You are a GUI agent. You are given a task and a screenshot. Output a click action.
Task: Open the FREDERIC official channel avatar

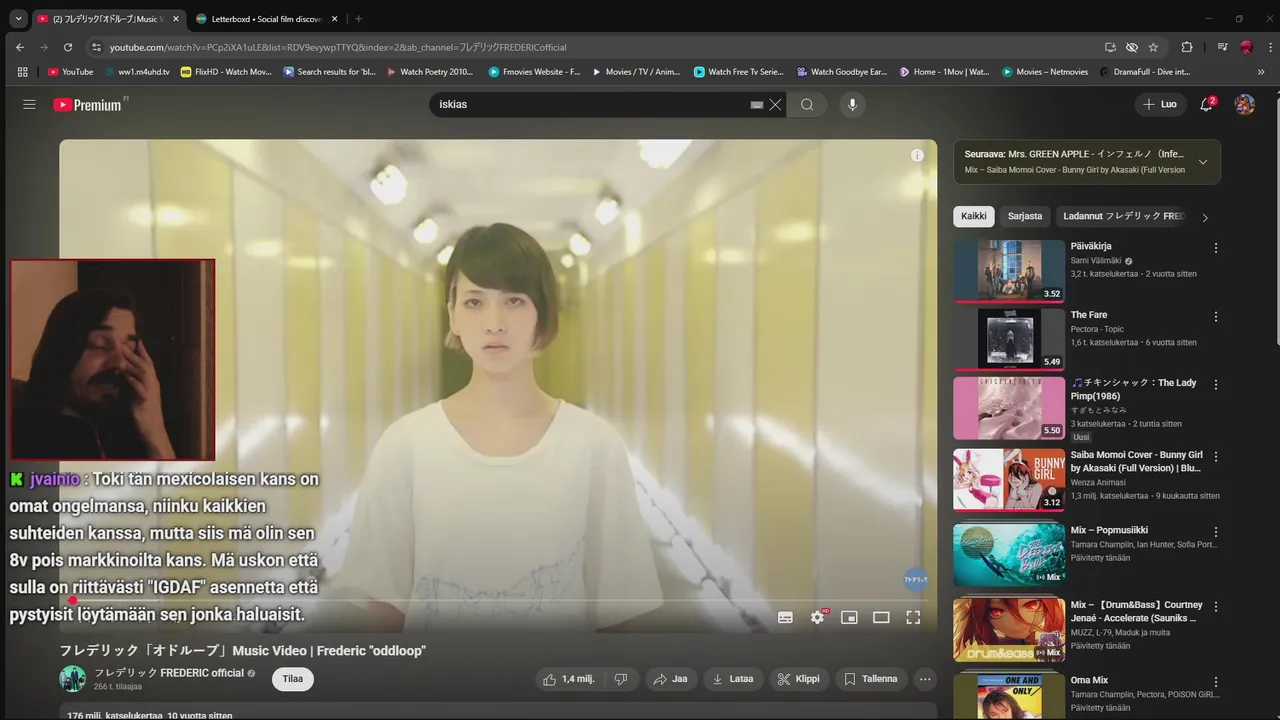click(72, 679)
